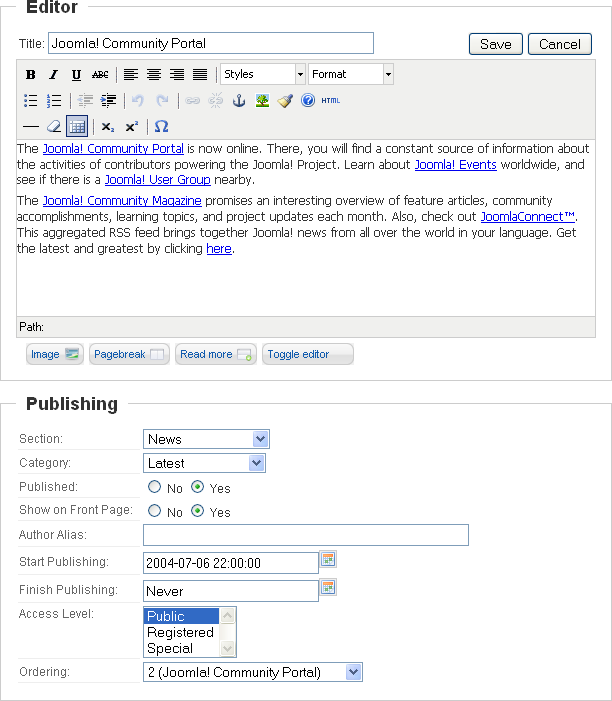Open the Joomla! Community Magazine link
Screen dimensions: 612x701
click(122, 201)
